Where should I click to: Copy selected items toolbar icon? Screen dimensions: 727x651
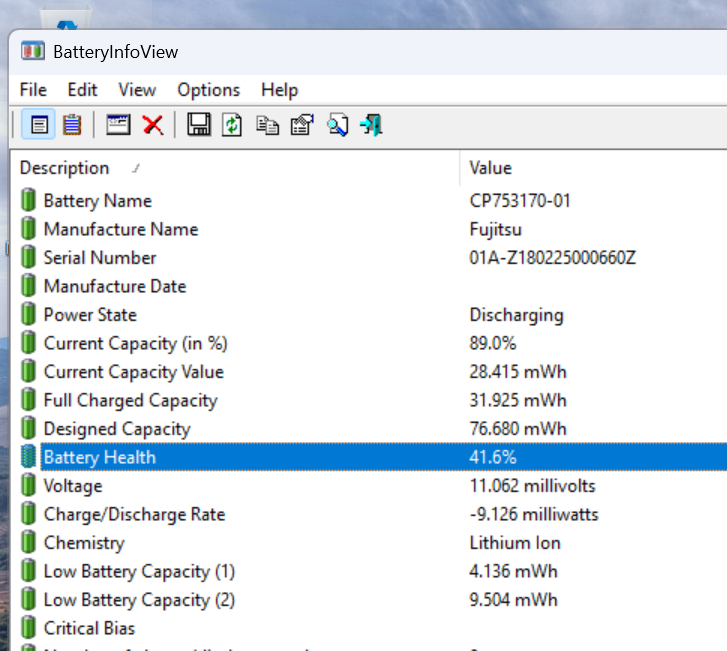268,125
